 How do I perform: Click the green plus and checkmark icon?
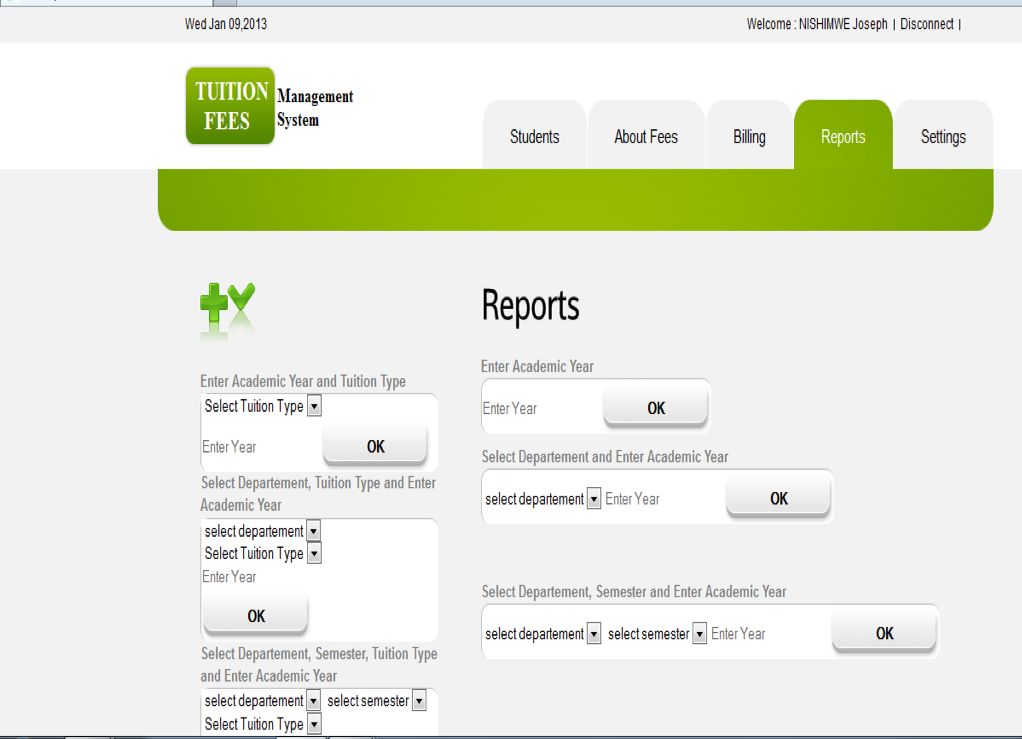(227, 311)
